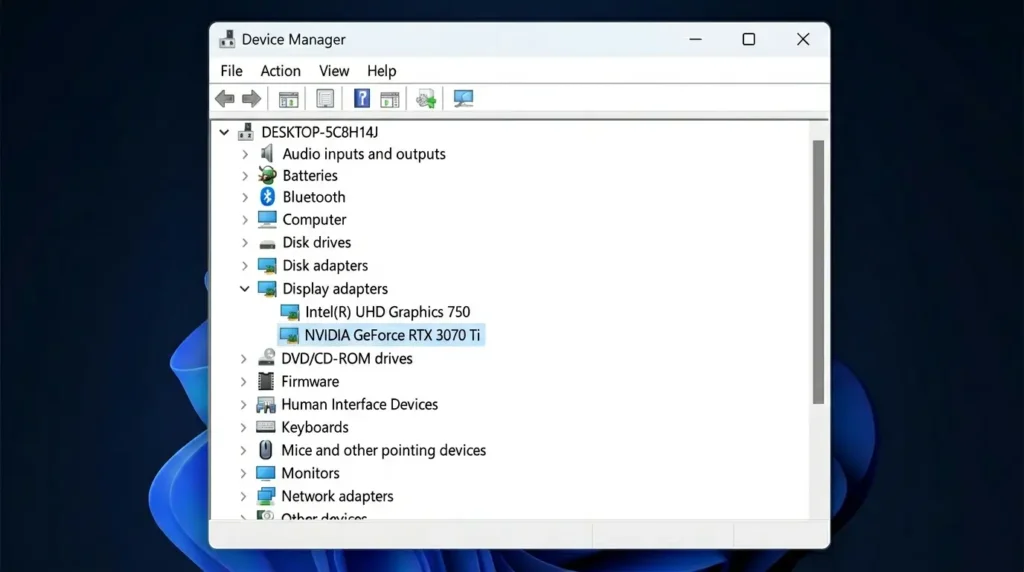1024x572 pixels.
Task: Expand the Computer category
Action: (x=245, y=220)
